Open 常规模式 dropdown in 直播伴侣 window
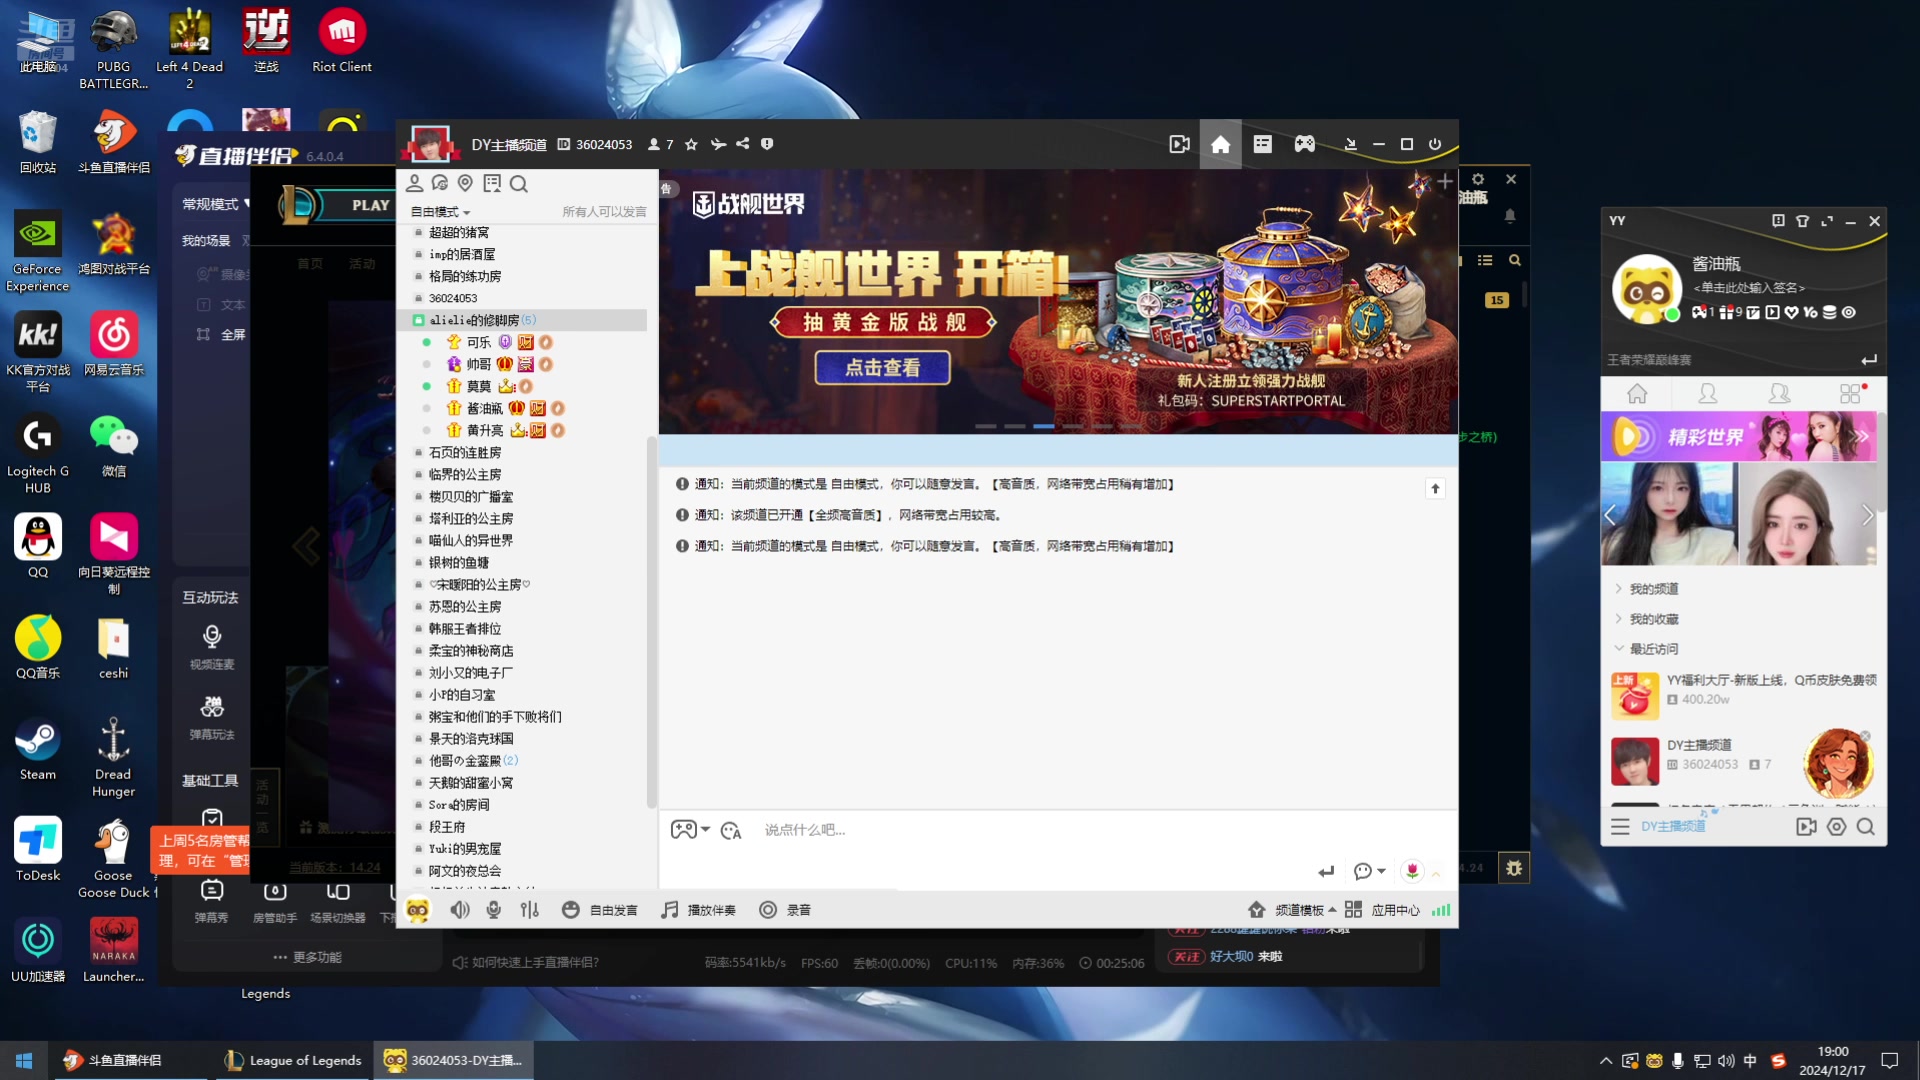Image resolution: width=1920 pixels, height=1080 pixels. click(215, 204)
